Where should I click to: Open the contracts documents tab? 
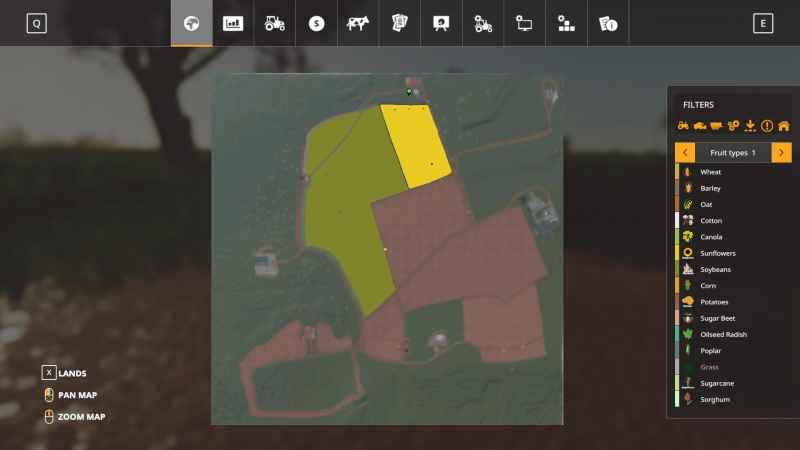point(399,23)
